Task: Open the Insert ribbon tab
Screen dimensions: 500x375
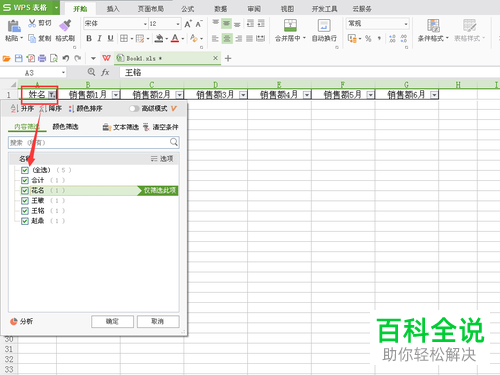Action: click(113, 9)
